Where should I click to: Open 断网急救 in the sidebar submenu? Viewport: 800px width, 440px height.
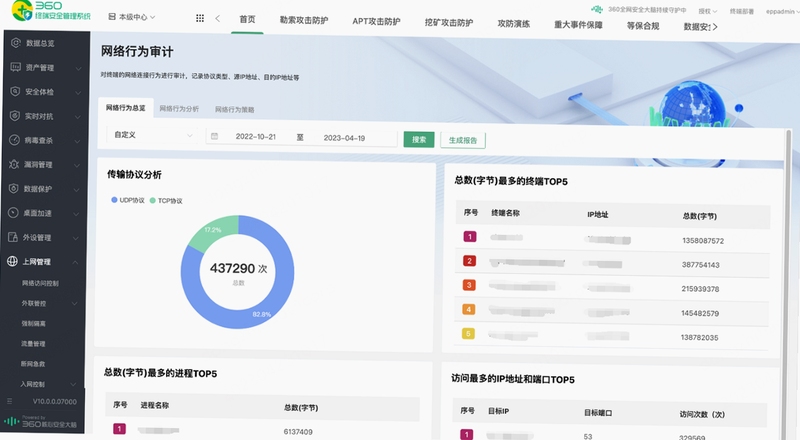pos(33,364)
